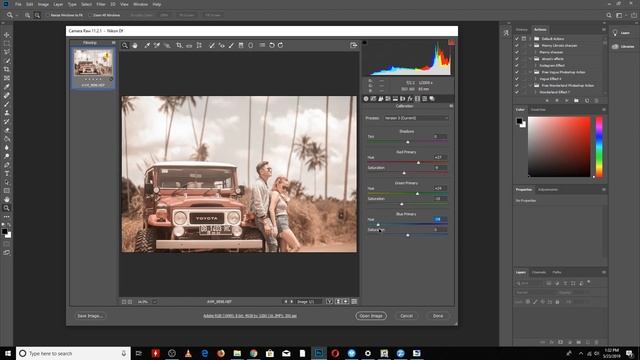Open the Effects fx panel tab
This screenshot has width=640, height=360.
pyautogui.click(x=410, y=99)
